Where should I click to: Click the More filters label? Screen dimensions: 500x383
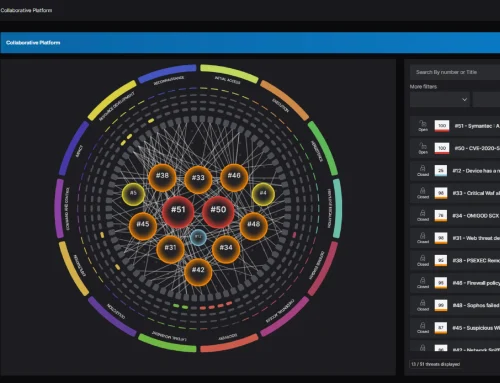click(423, 87)
